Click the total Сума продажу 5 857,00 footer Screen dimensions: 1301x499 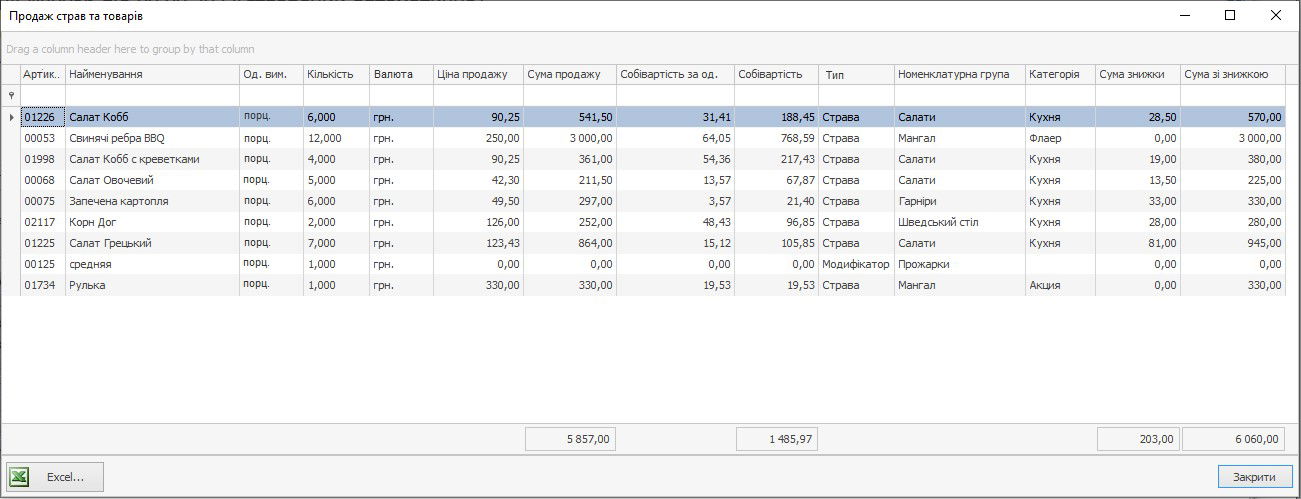coord(570,439)
